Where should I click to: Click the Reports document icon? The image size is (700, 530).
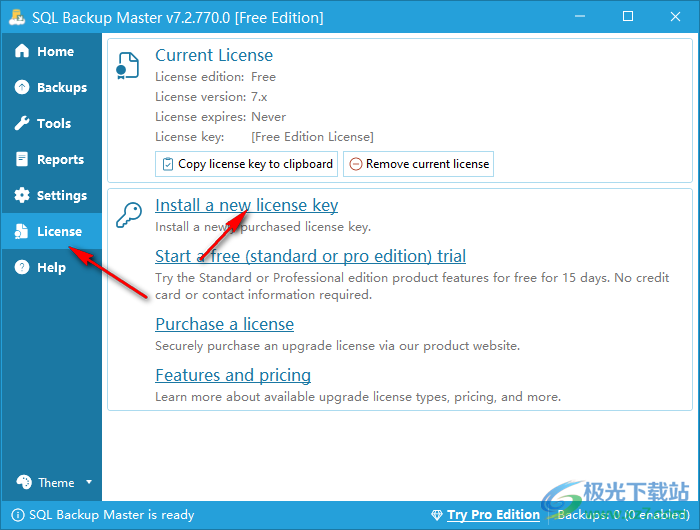pos(21,160)
